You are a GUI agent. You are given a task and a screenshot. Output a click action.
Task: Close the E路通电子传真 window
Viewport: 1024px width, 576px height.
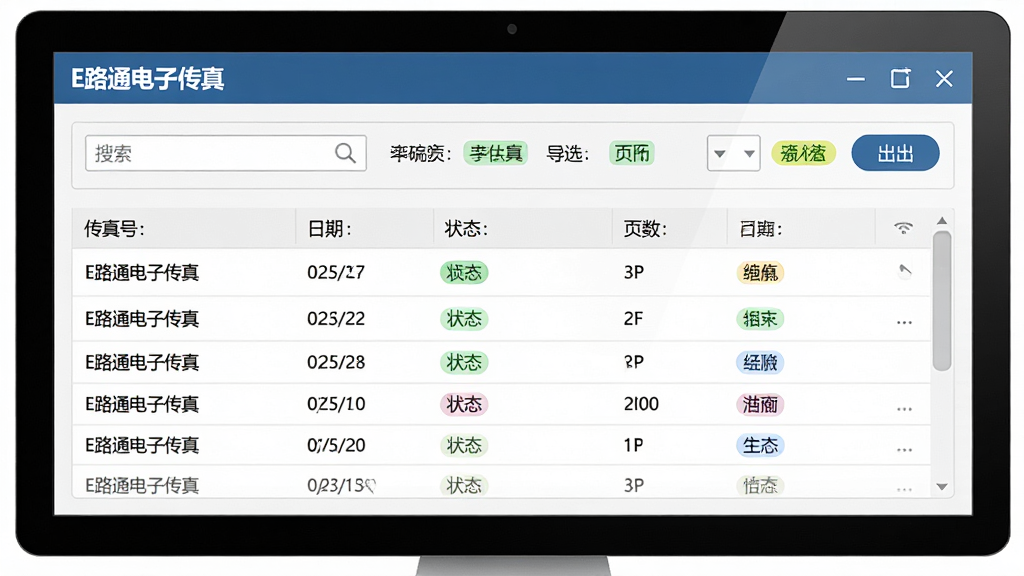[x=944, y=79]
